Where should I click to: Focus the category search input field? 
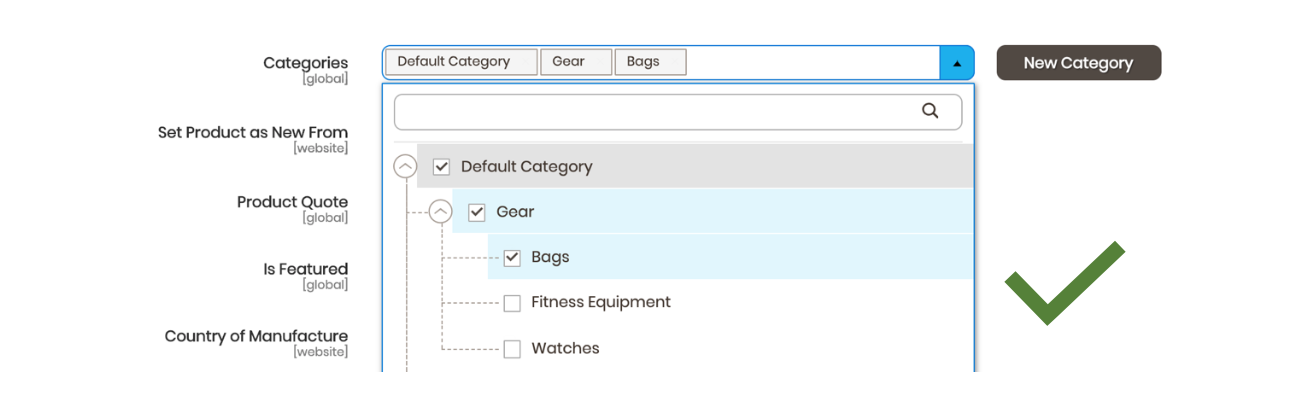point(678,112)
